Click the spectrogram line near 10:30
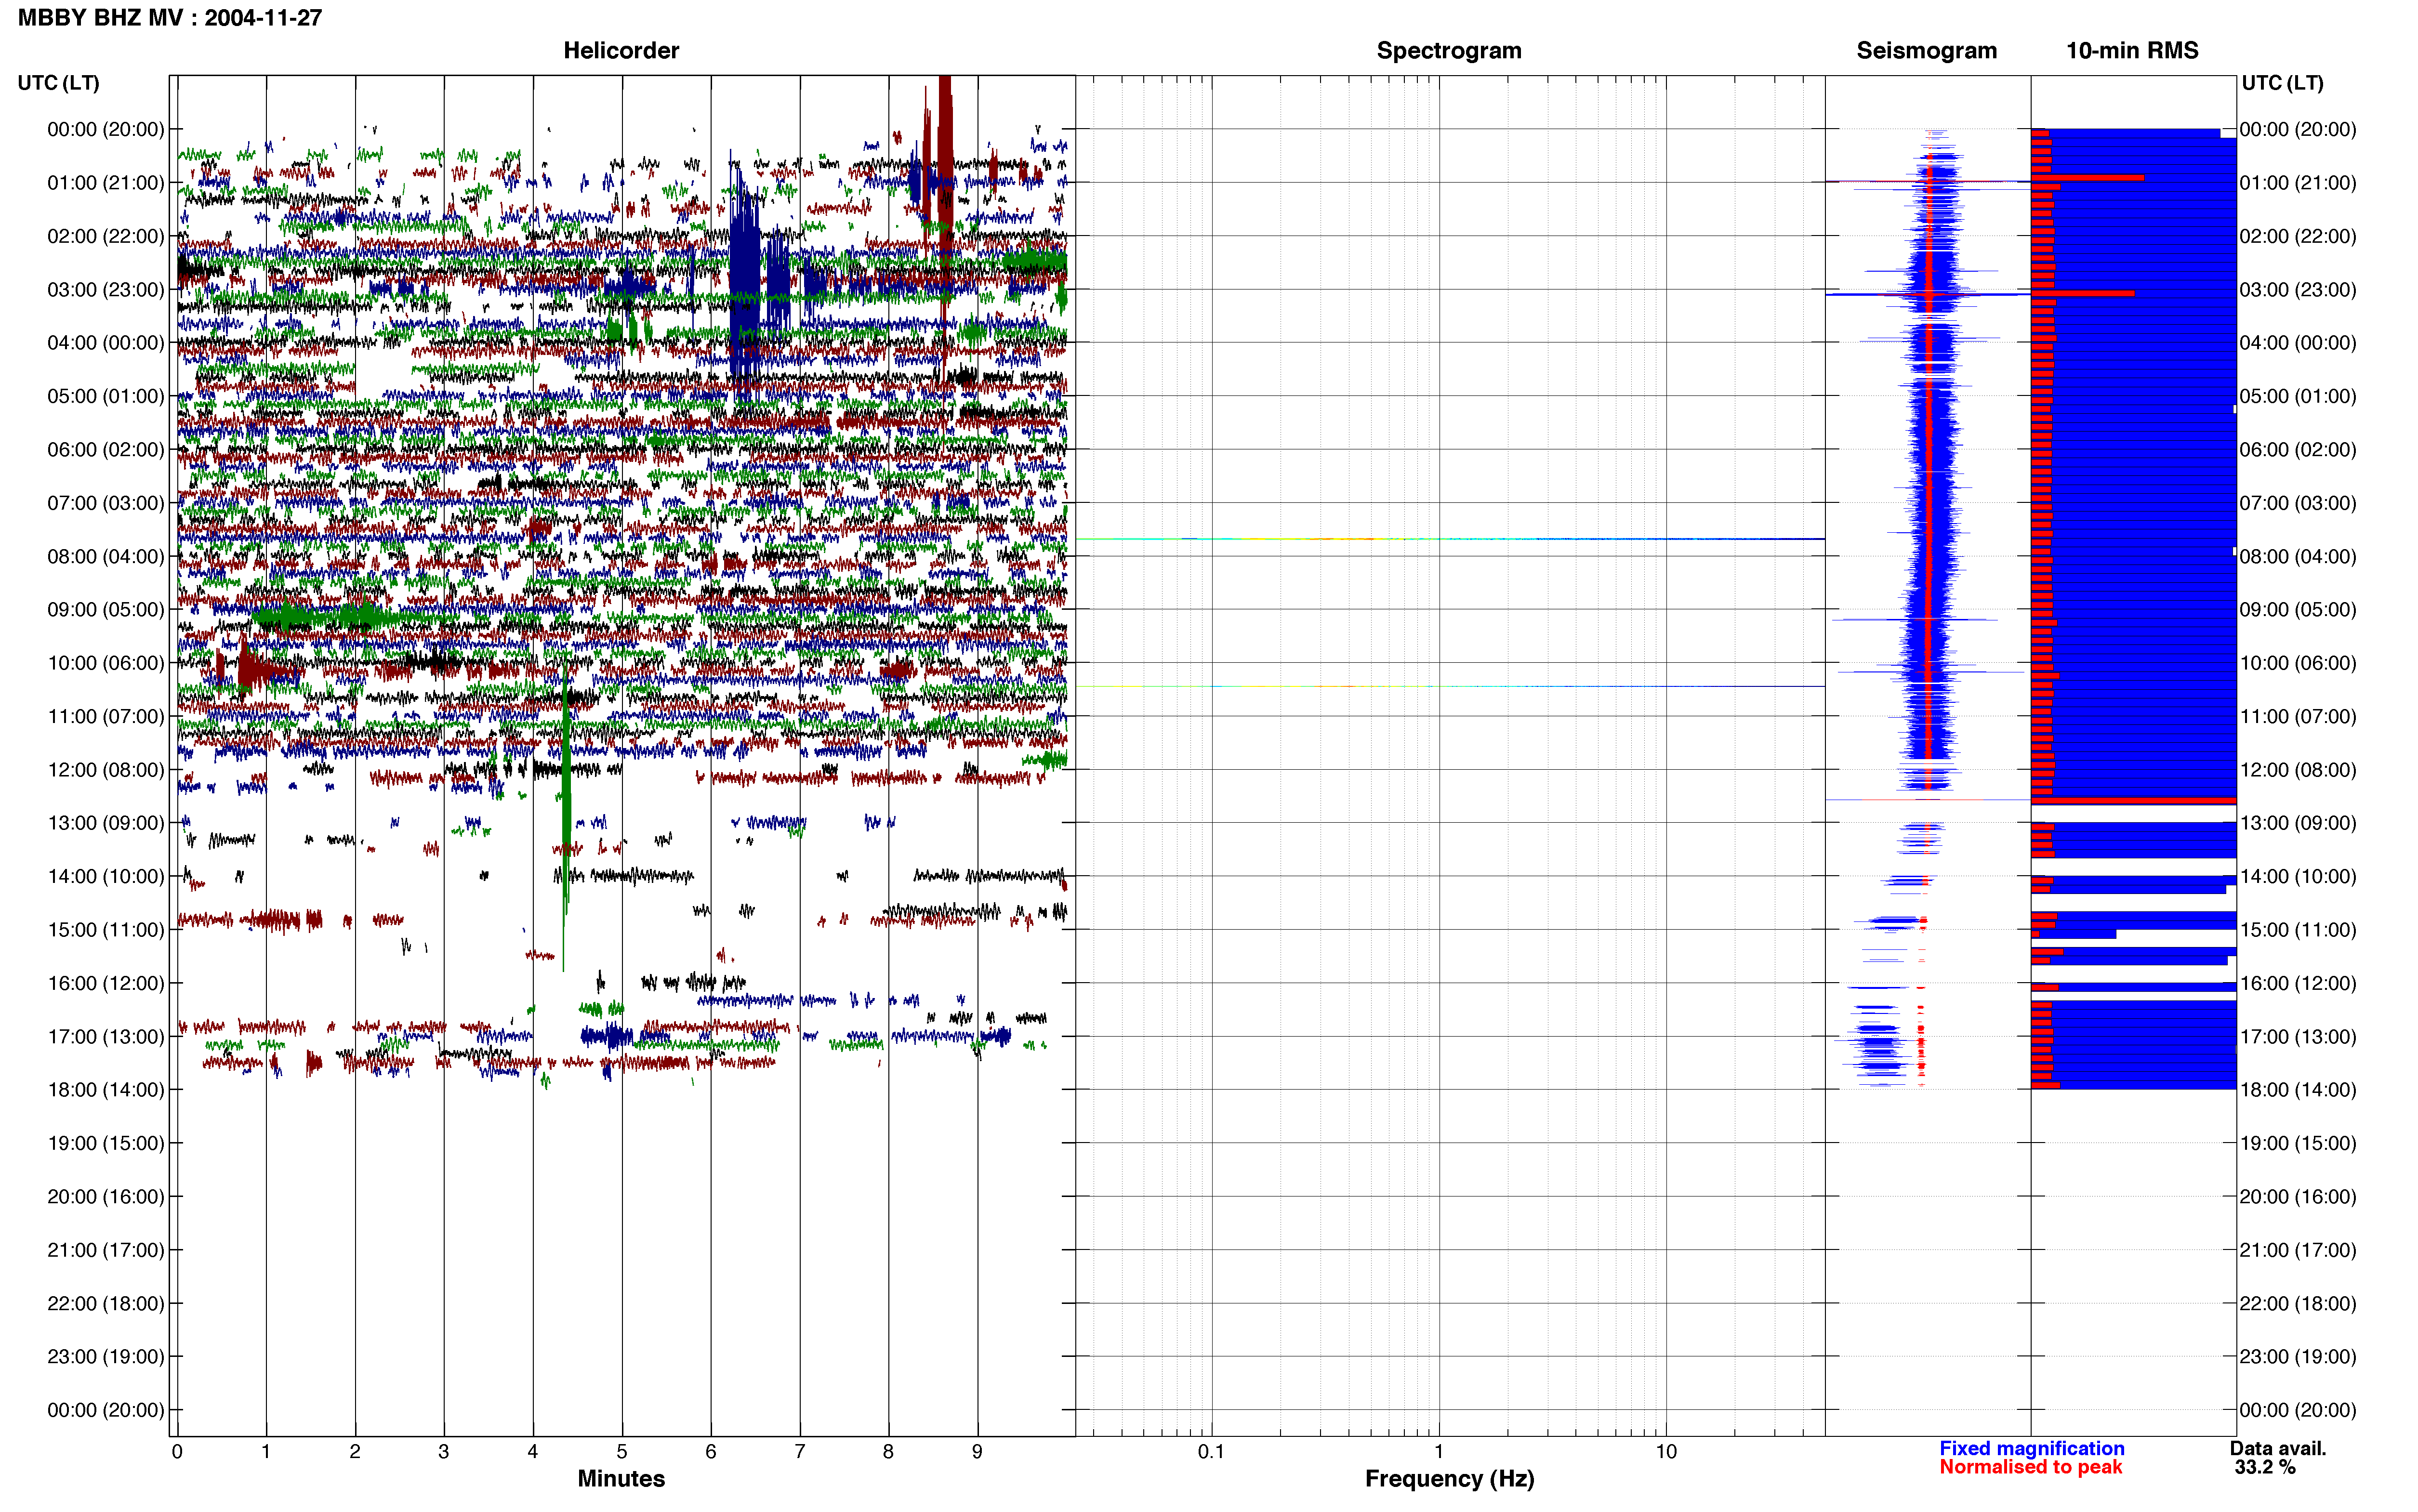 pyautogui.click(x=1449, y=686)
